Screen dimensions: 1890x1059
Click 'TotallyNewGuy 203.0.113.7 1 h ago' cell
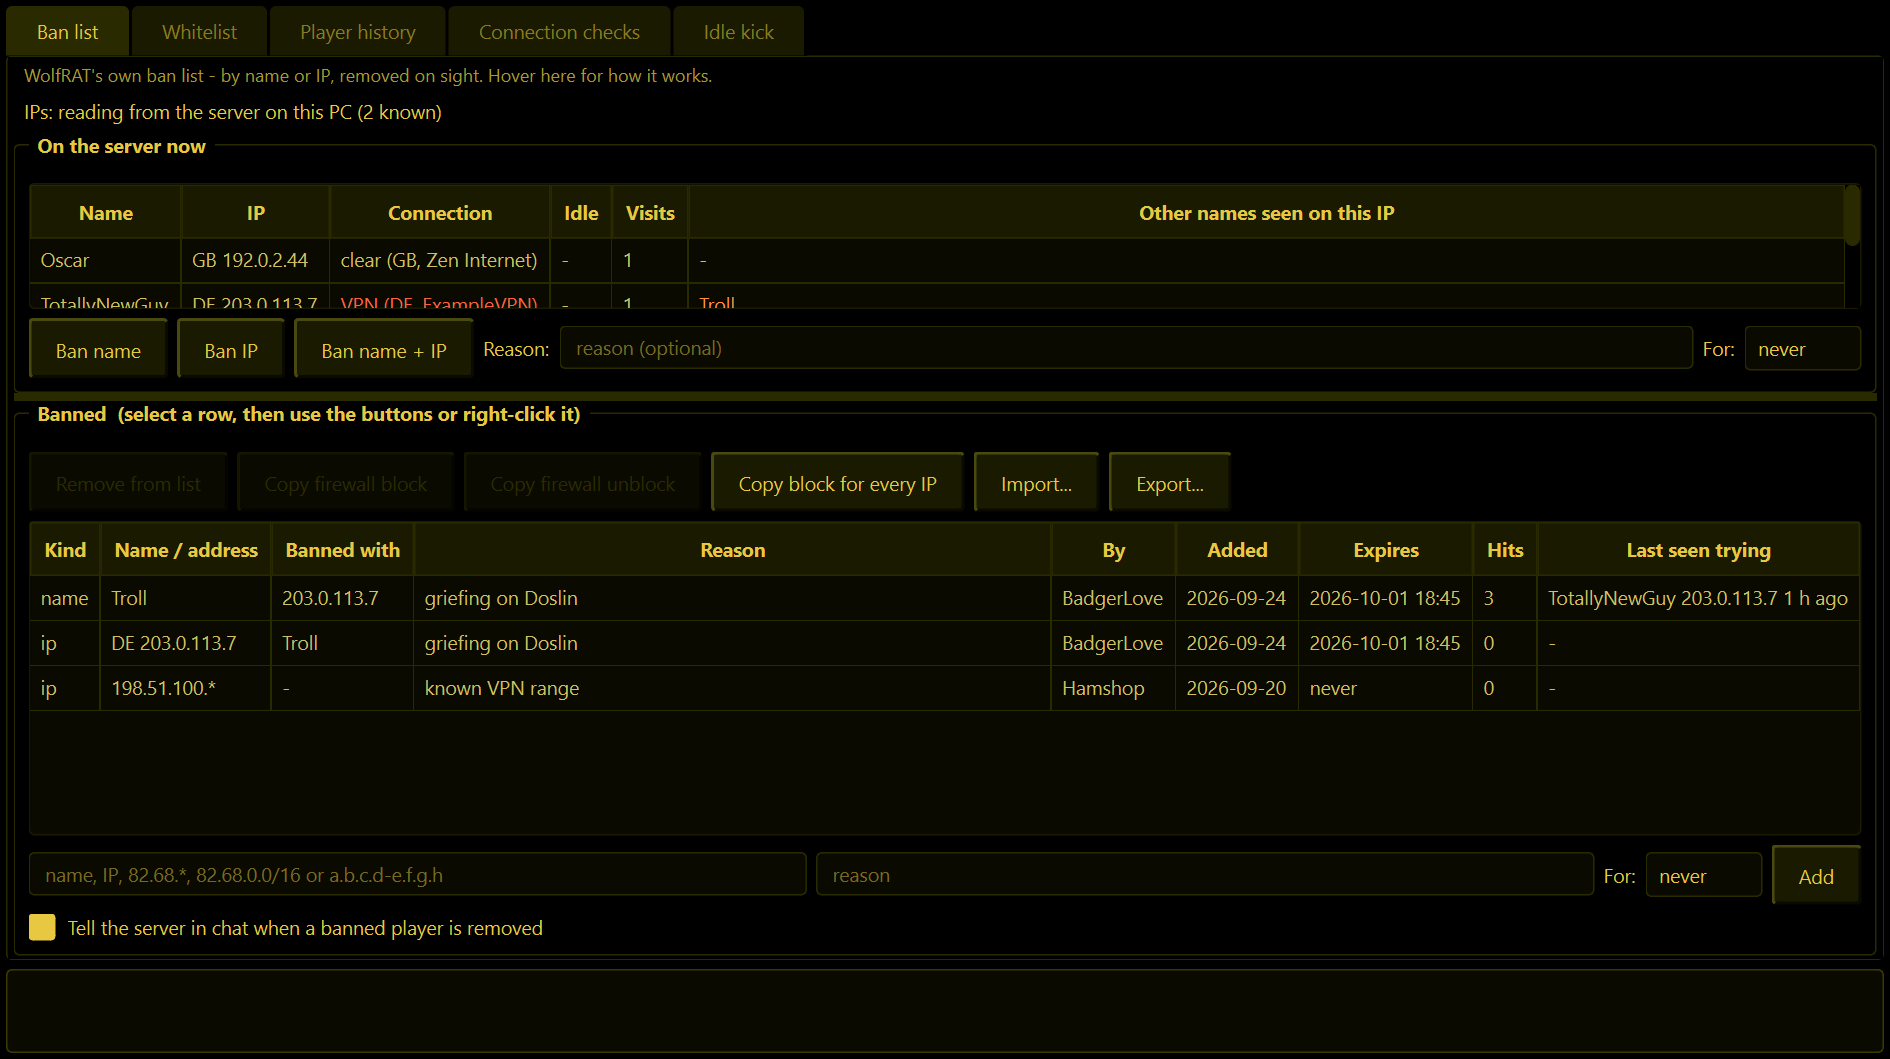tap(1698, 598)
